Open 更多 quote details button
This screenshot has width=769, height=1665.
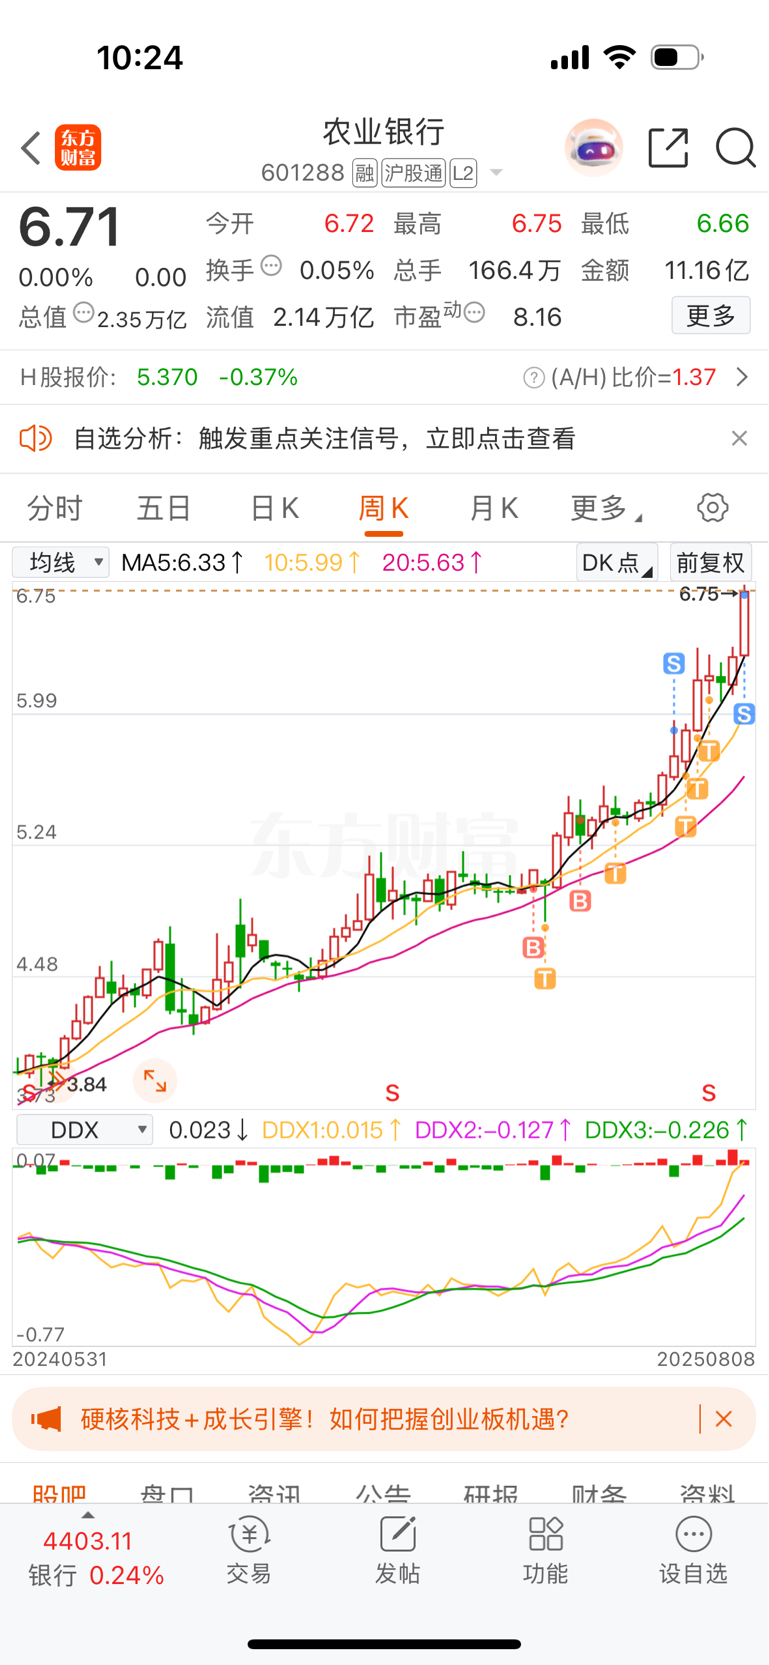711,316
